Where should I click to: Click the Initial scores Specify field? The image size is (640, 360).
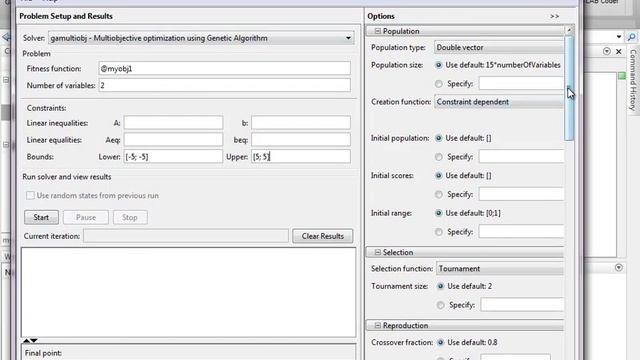pyautogui.click(x=522, y=194)
